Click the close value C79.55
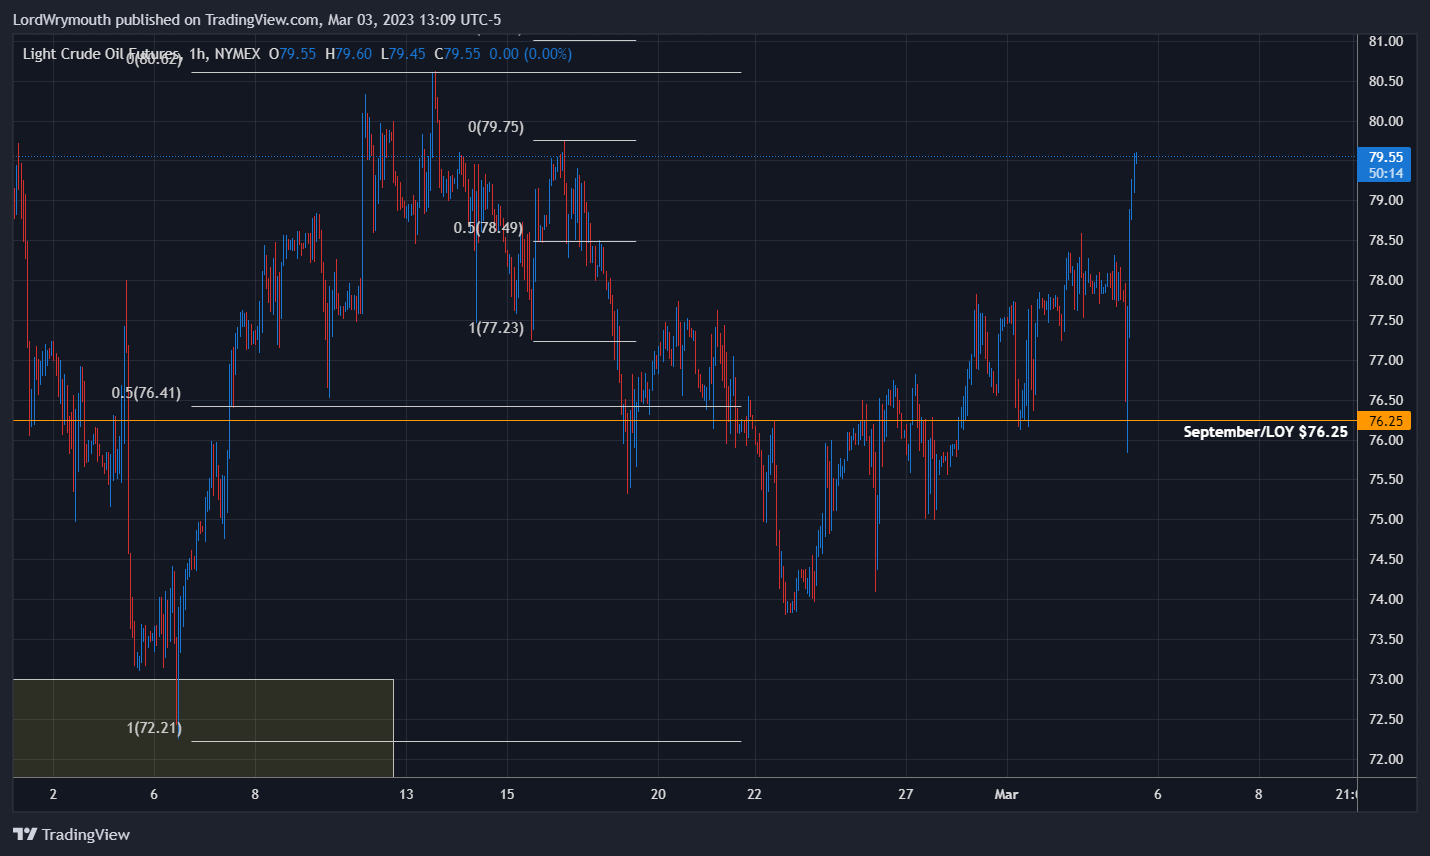This screenshot has width=1430, height=856. click(x=457, y=54)
